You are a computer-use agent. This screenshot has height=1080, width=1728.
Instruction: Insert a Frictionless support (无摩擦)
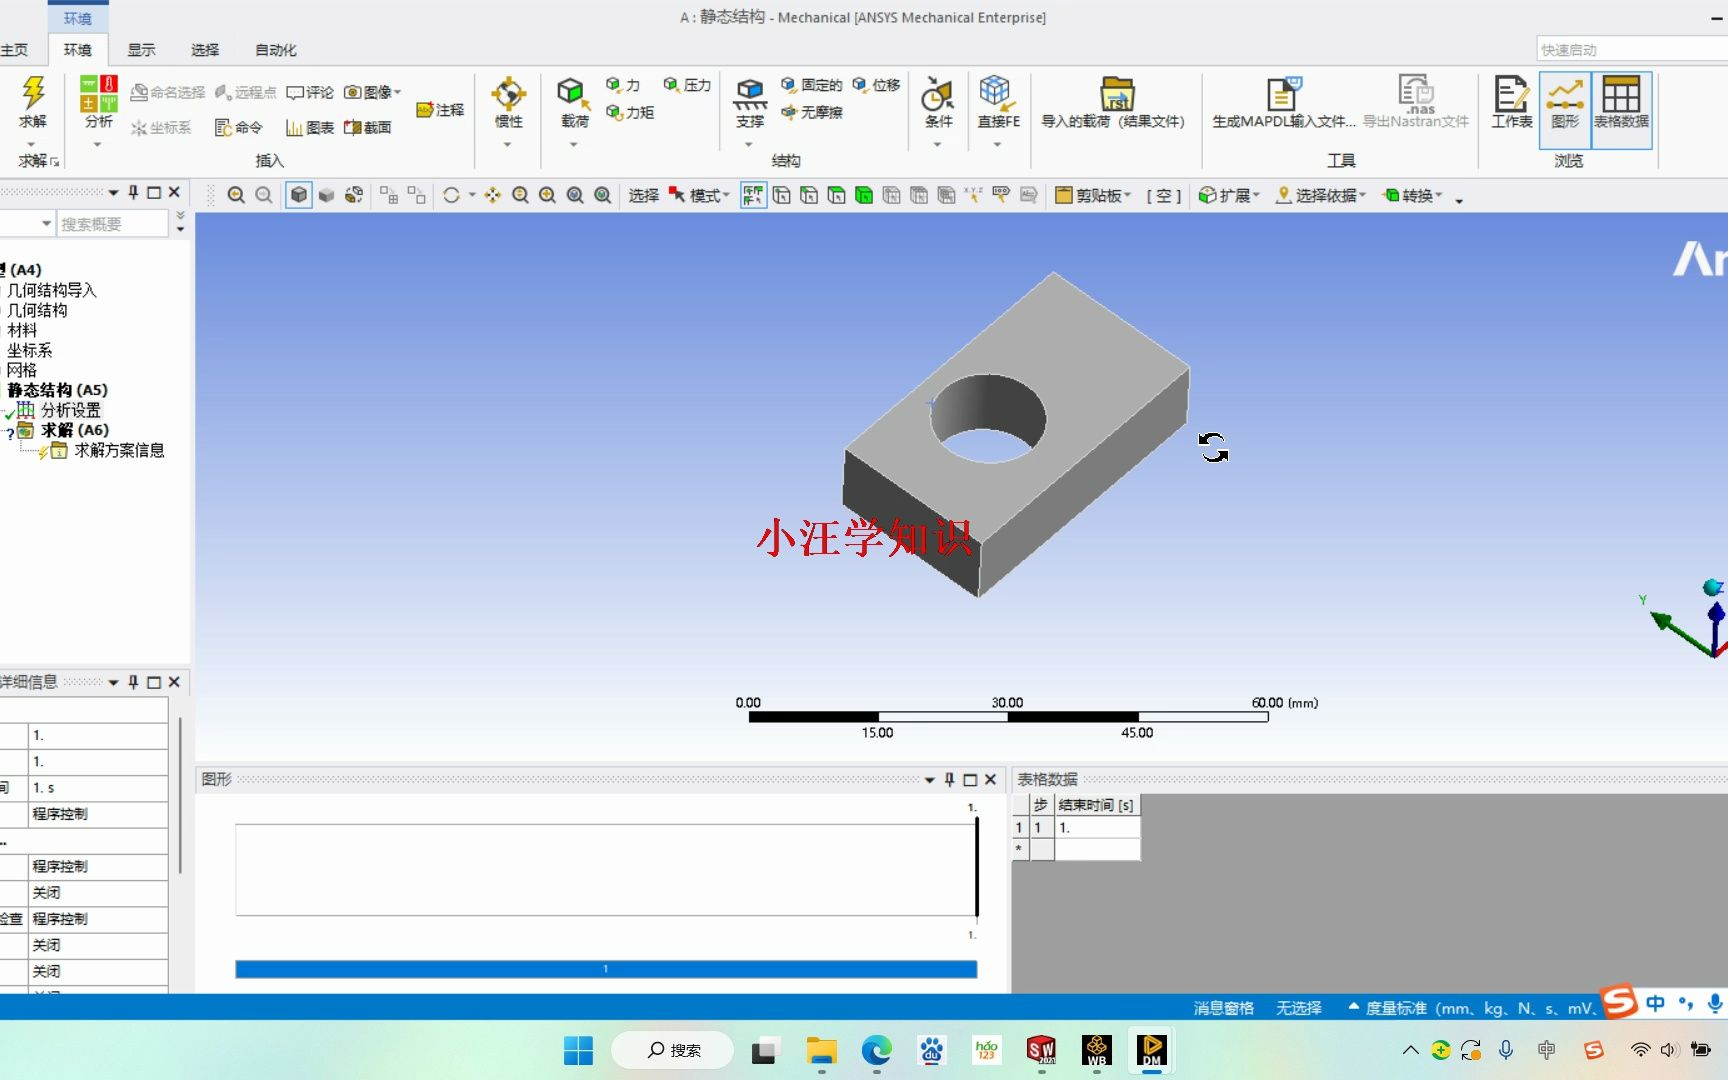812,113
